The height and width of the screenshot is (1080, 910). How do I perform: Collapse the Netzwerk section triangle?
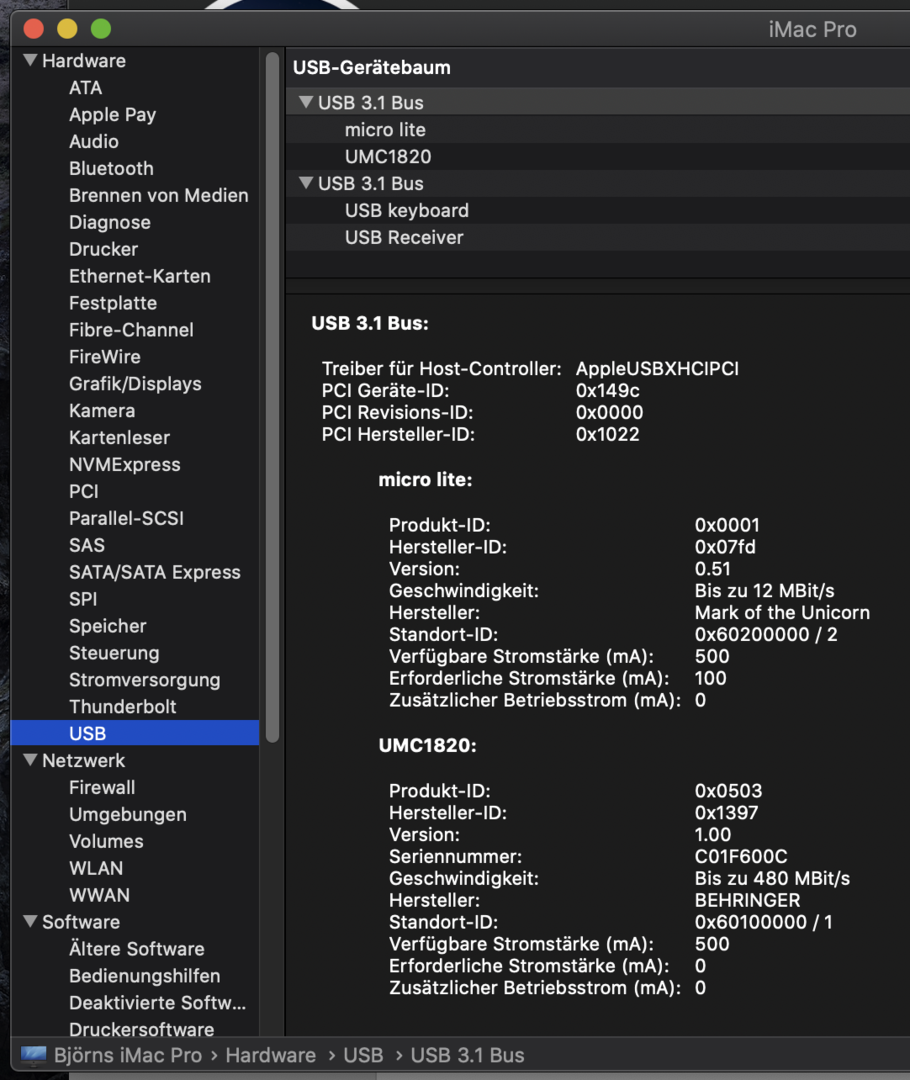pos(30,761)
